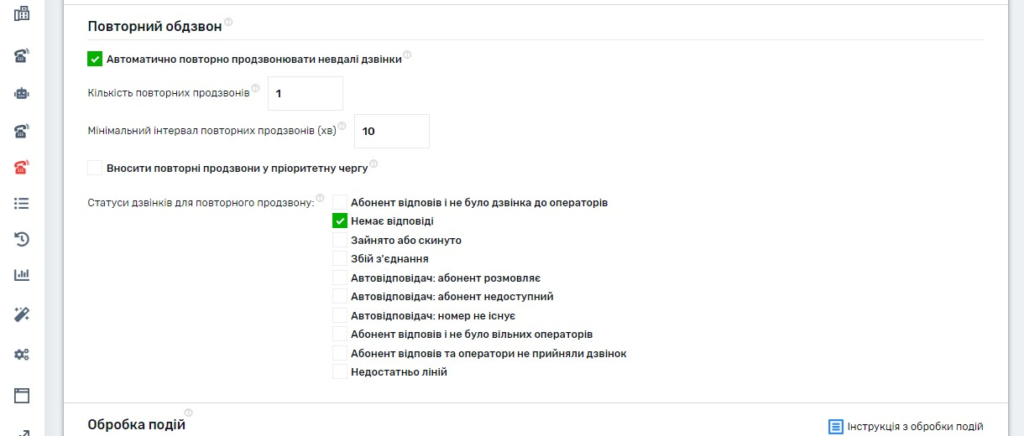Screen dimensions: 1024x436
Task: Click the robot icon in the sidebar
Action: tap(21, 93)
